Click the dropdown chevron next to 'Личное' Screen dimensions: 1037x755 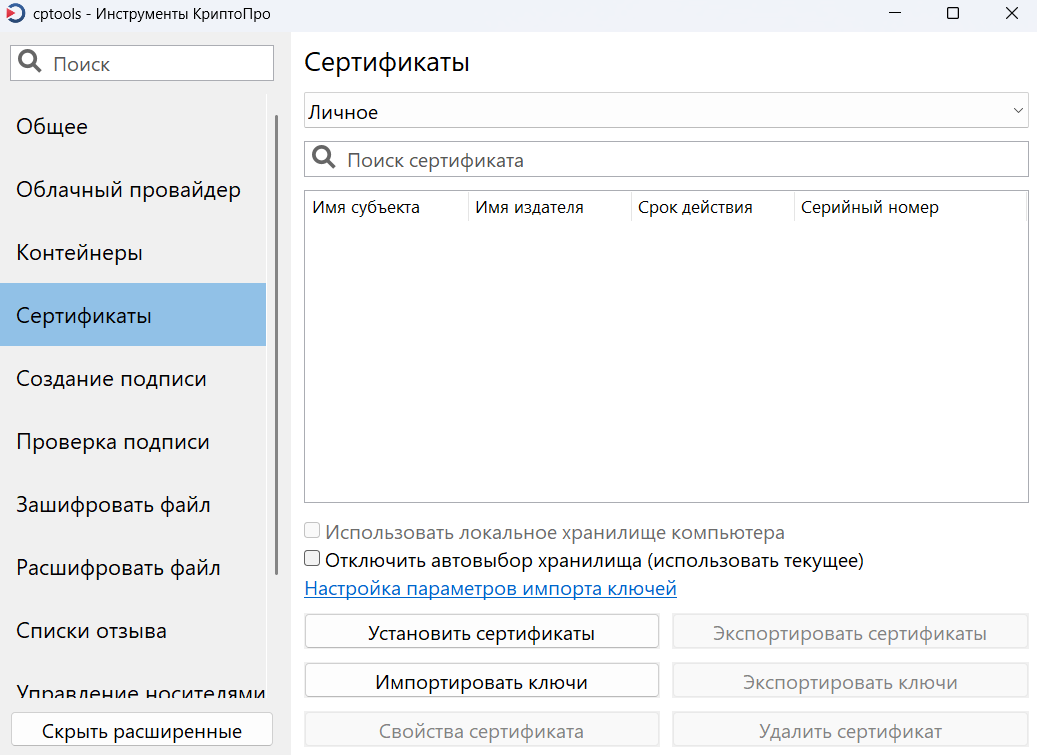1018,111
